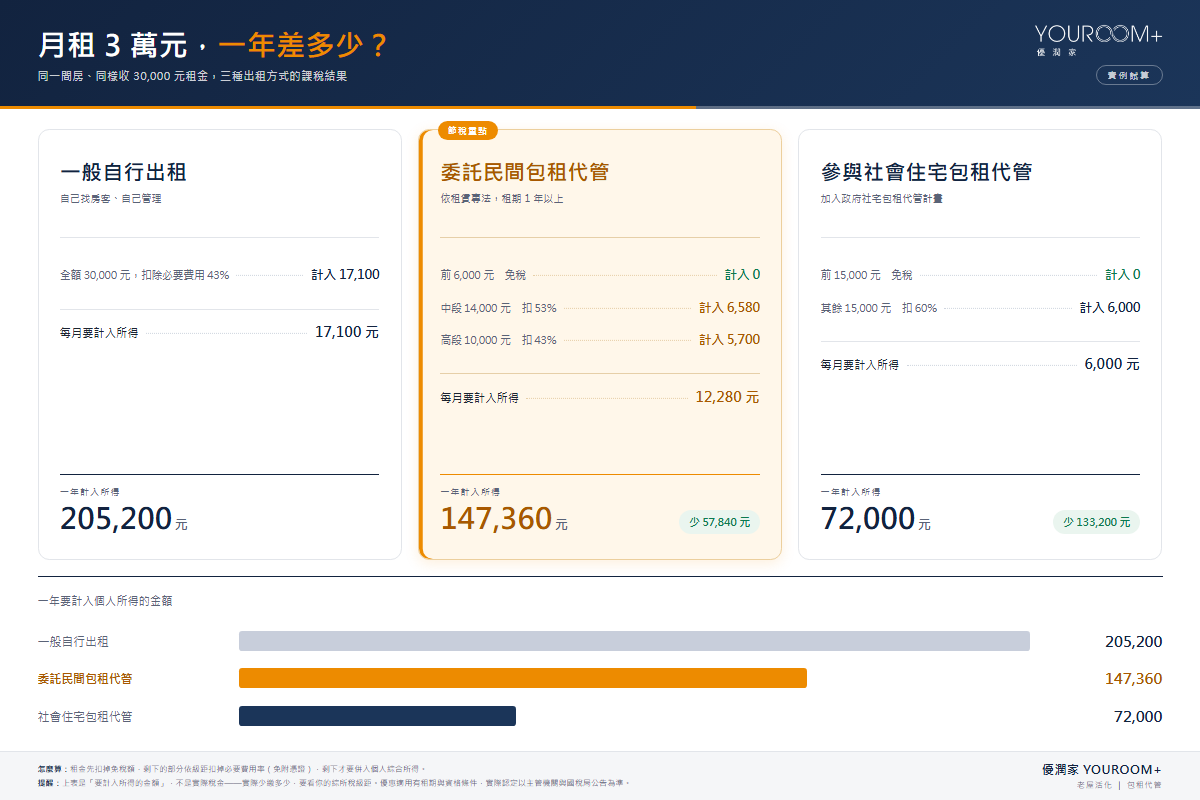
Task: Click the headline 月租 3 萬元,一年差多少?
Action: [213, 46]
